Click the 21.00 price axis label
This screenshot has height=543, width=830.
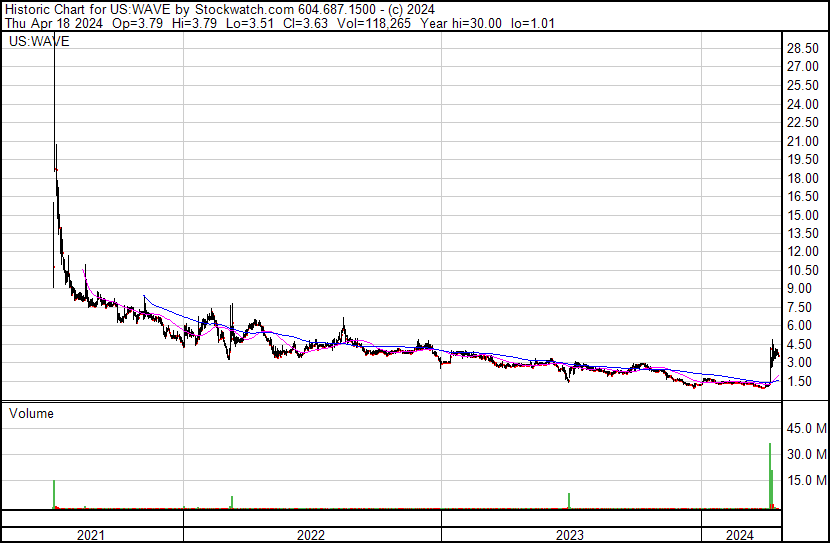coord(803,141)
